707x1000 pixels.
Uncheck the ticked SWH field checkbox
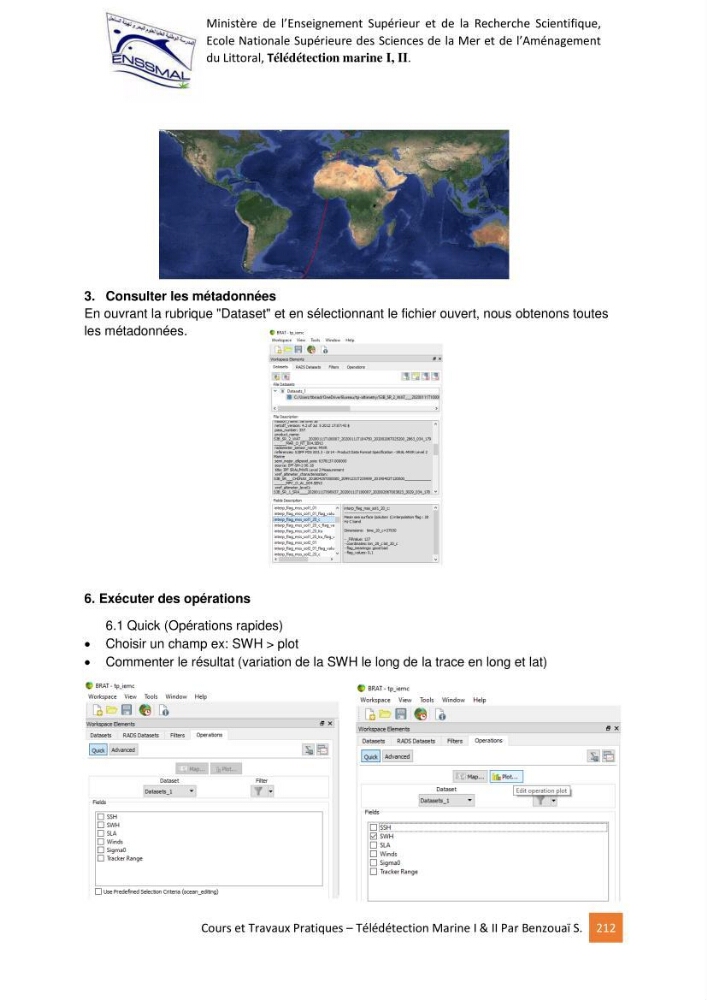374,836
